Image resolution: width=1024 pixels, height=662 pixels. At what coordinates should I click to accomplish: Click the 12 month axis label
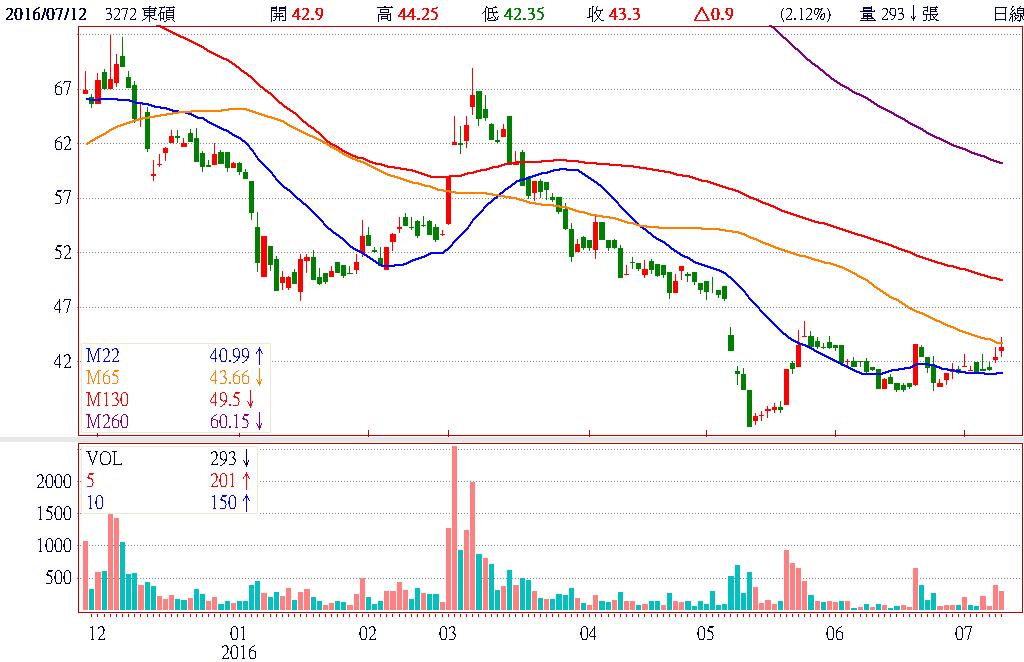click(97, 633)
